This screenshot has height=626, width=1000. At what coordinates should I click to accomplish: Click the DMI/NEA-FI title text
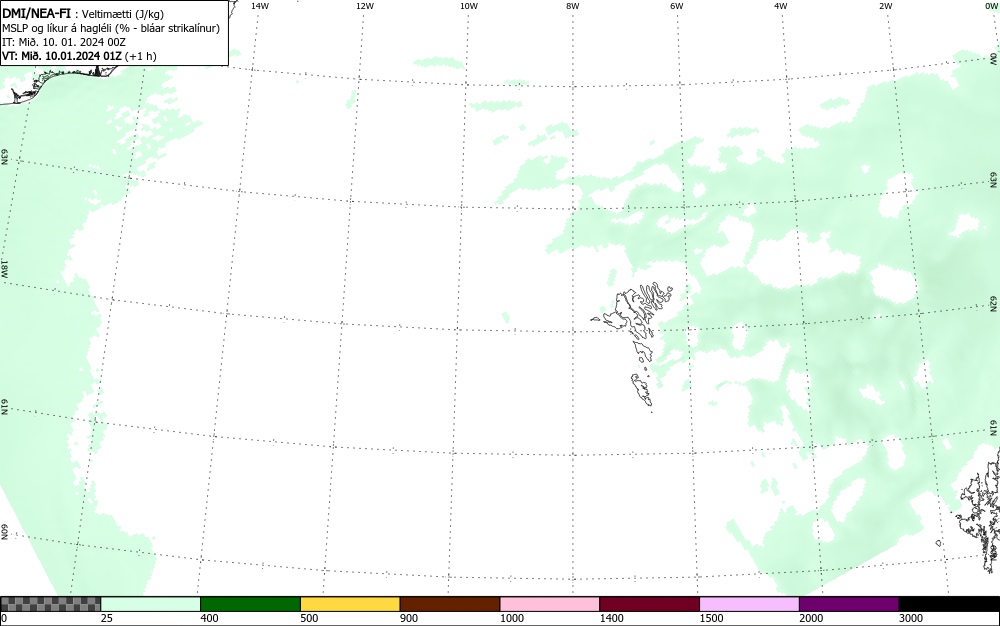coord(36,13)
